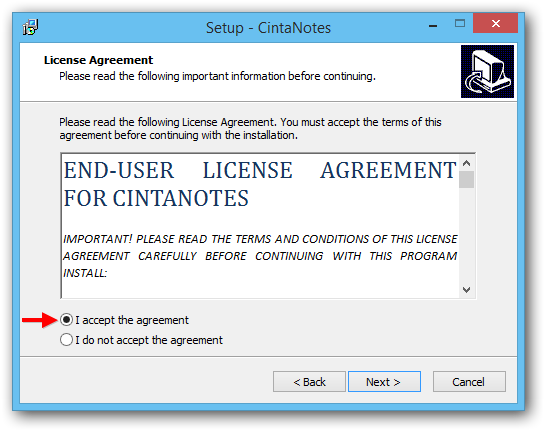This screenshot has width=545, height=431.
Task: Click the license scrollbar thumb
Action: click(466, 180)
